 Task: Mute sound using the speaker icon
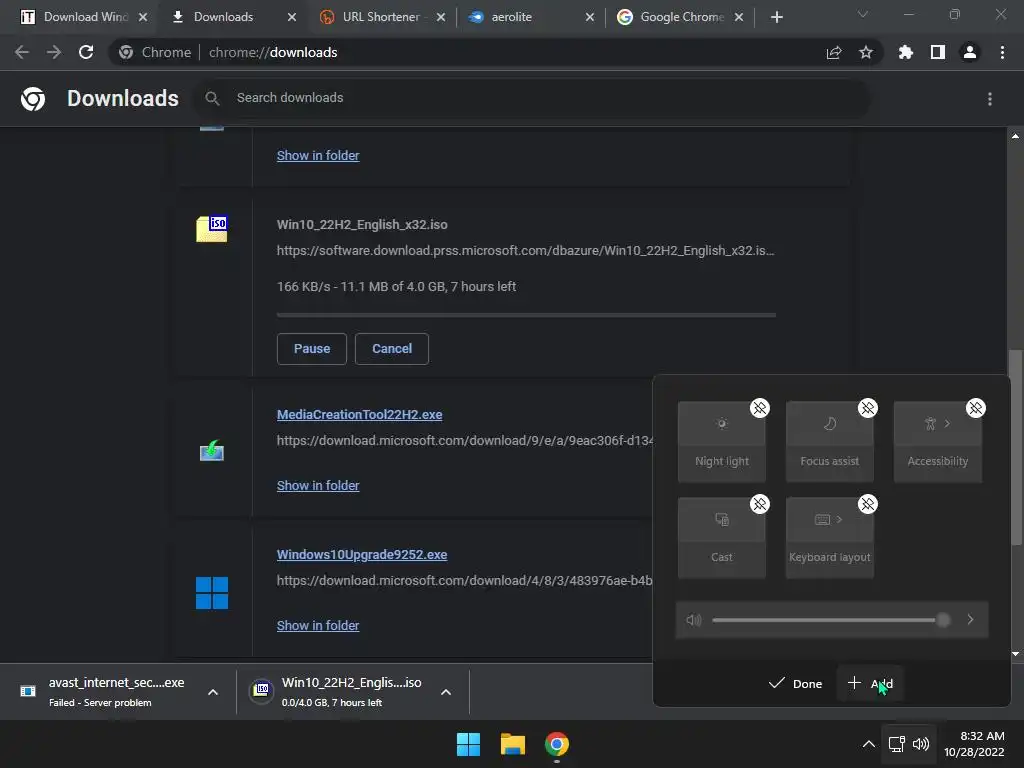coord(694,620)
